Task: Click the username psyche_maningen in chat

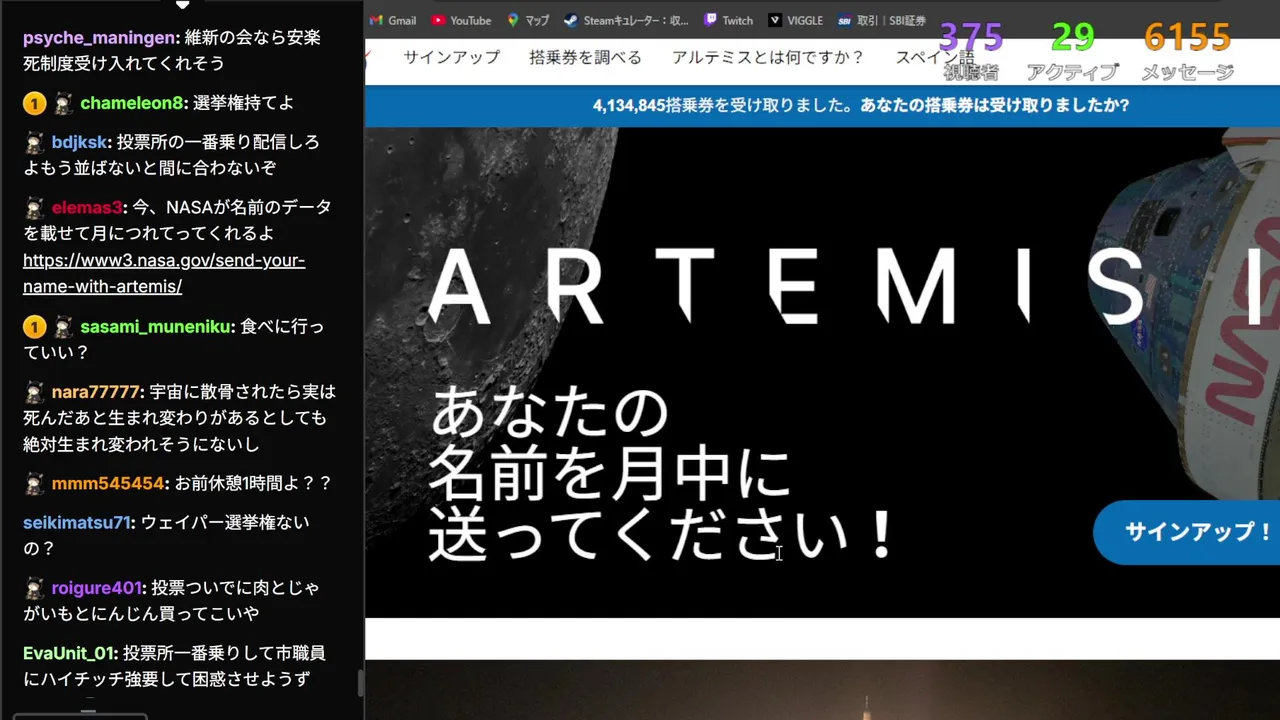Action: [101, 38]
